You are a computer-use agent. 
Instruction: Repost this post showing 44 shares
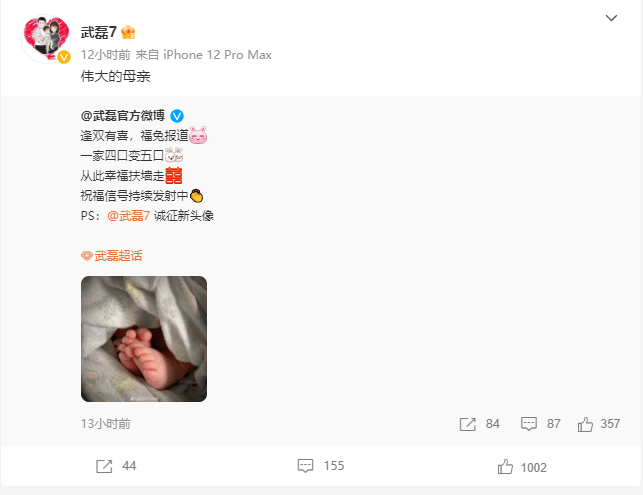[x=116, y=466]
